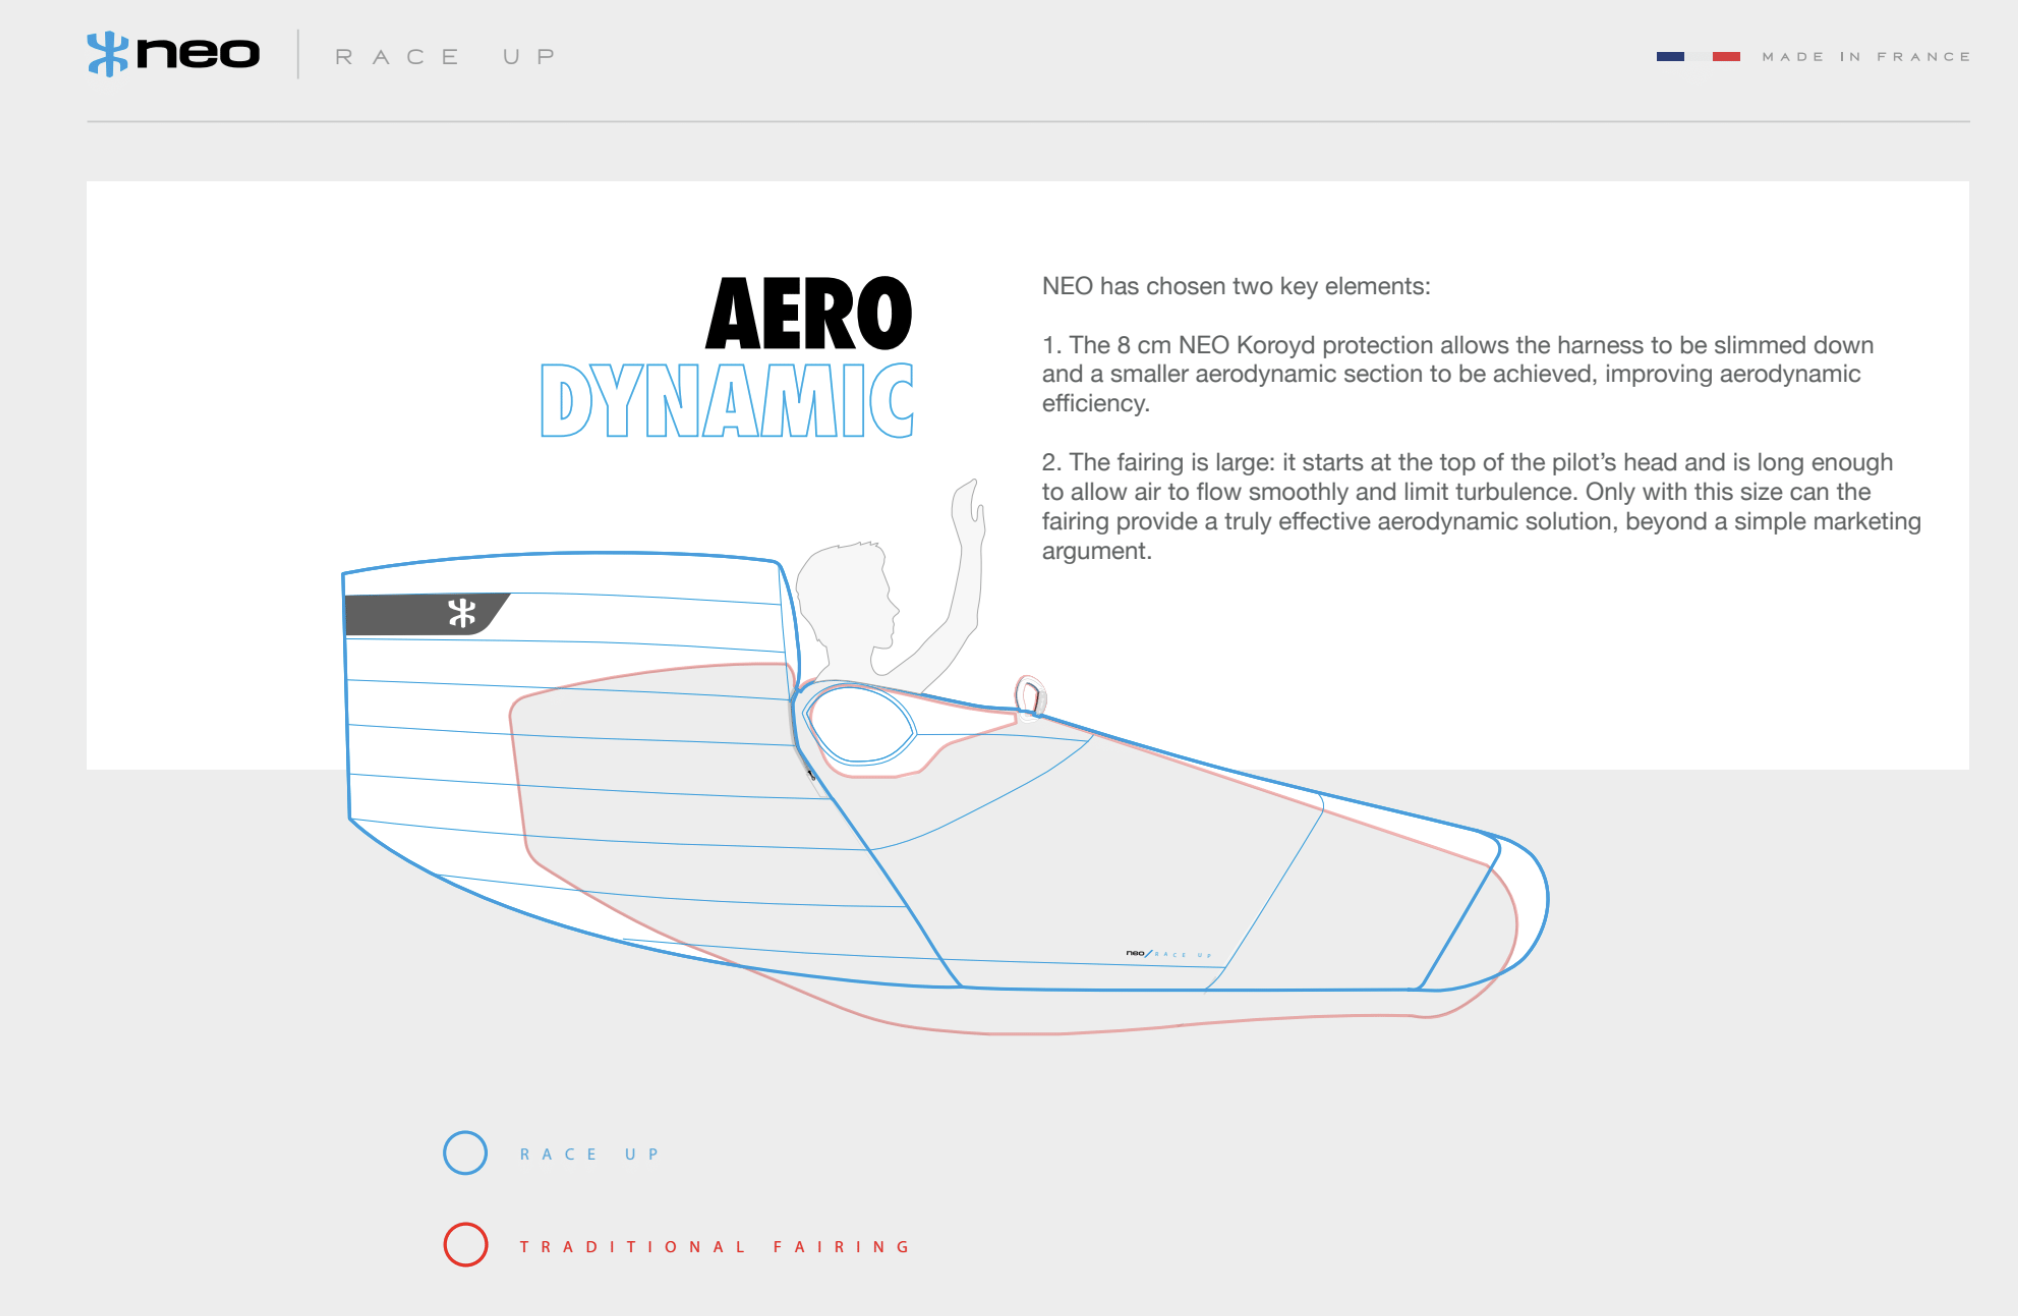This screenshot has height=1316, width=2018.
Task: Click the black AERO heading
Action: pos(808,314)
